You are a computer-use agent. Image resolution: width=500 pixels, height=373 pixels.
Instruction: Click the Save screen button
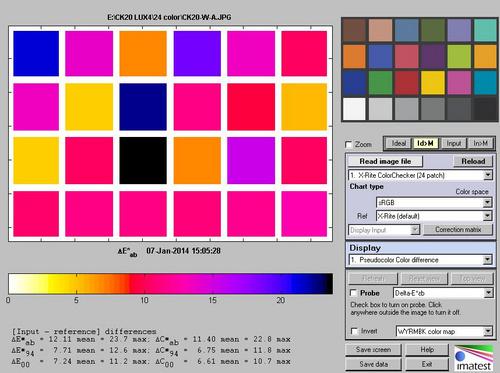(x=373, y=350)
